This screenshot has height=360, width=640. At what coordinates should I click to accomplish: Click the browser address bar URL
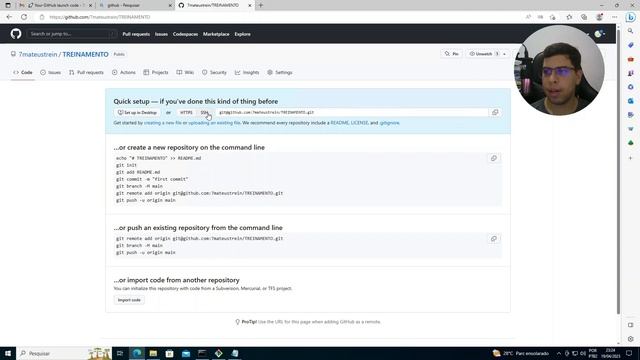pos(100,17)
